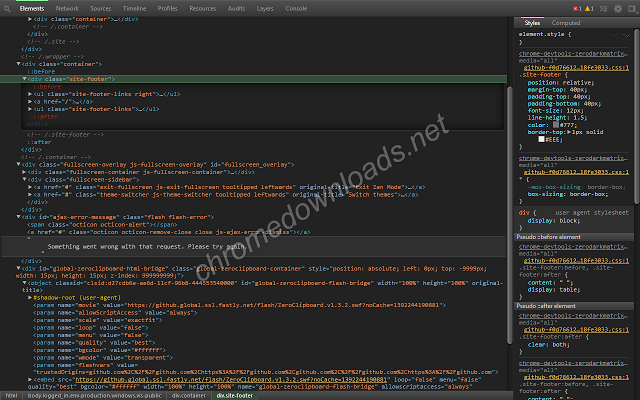640x400 pixels.
Task: Open the #777 color swatch
Action: 556,124
